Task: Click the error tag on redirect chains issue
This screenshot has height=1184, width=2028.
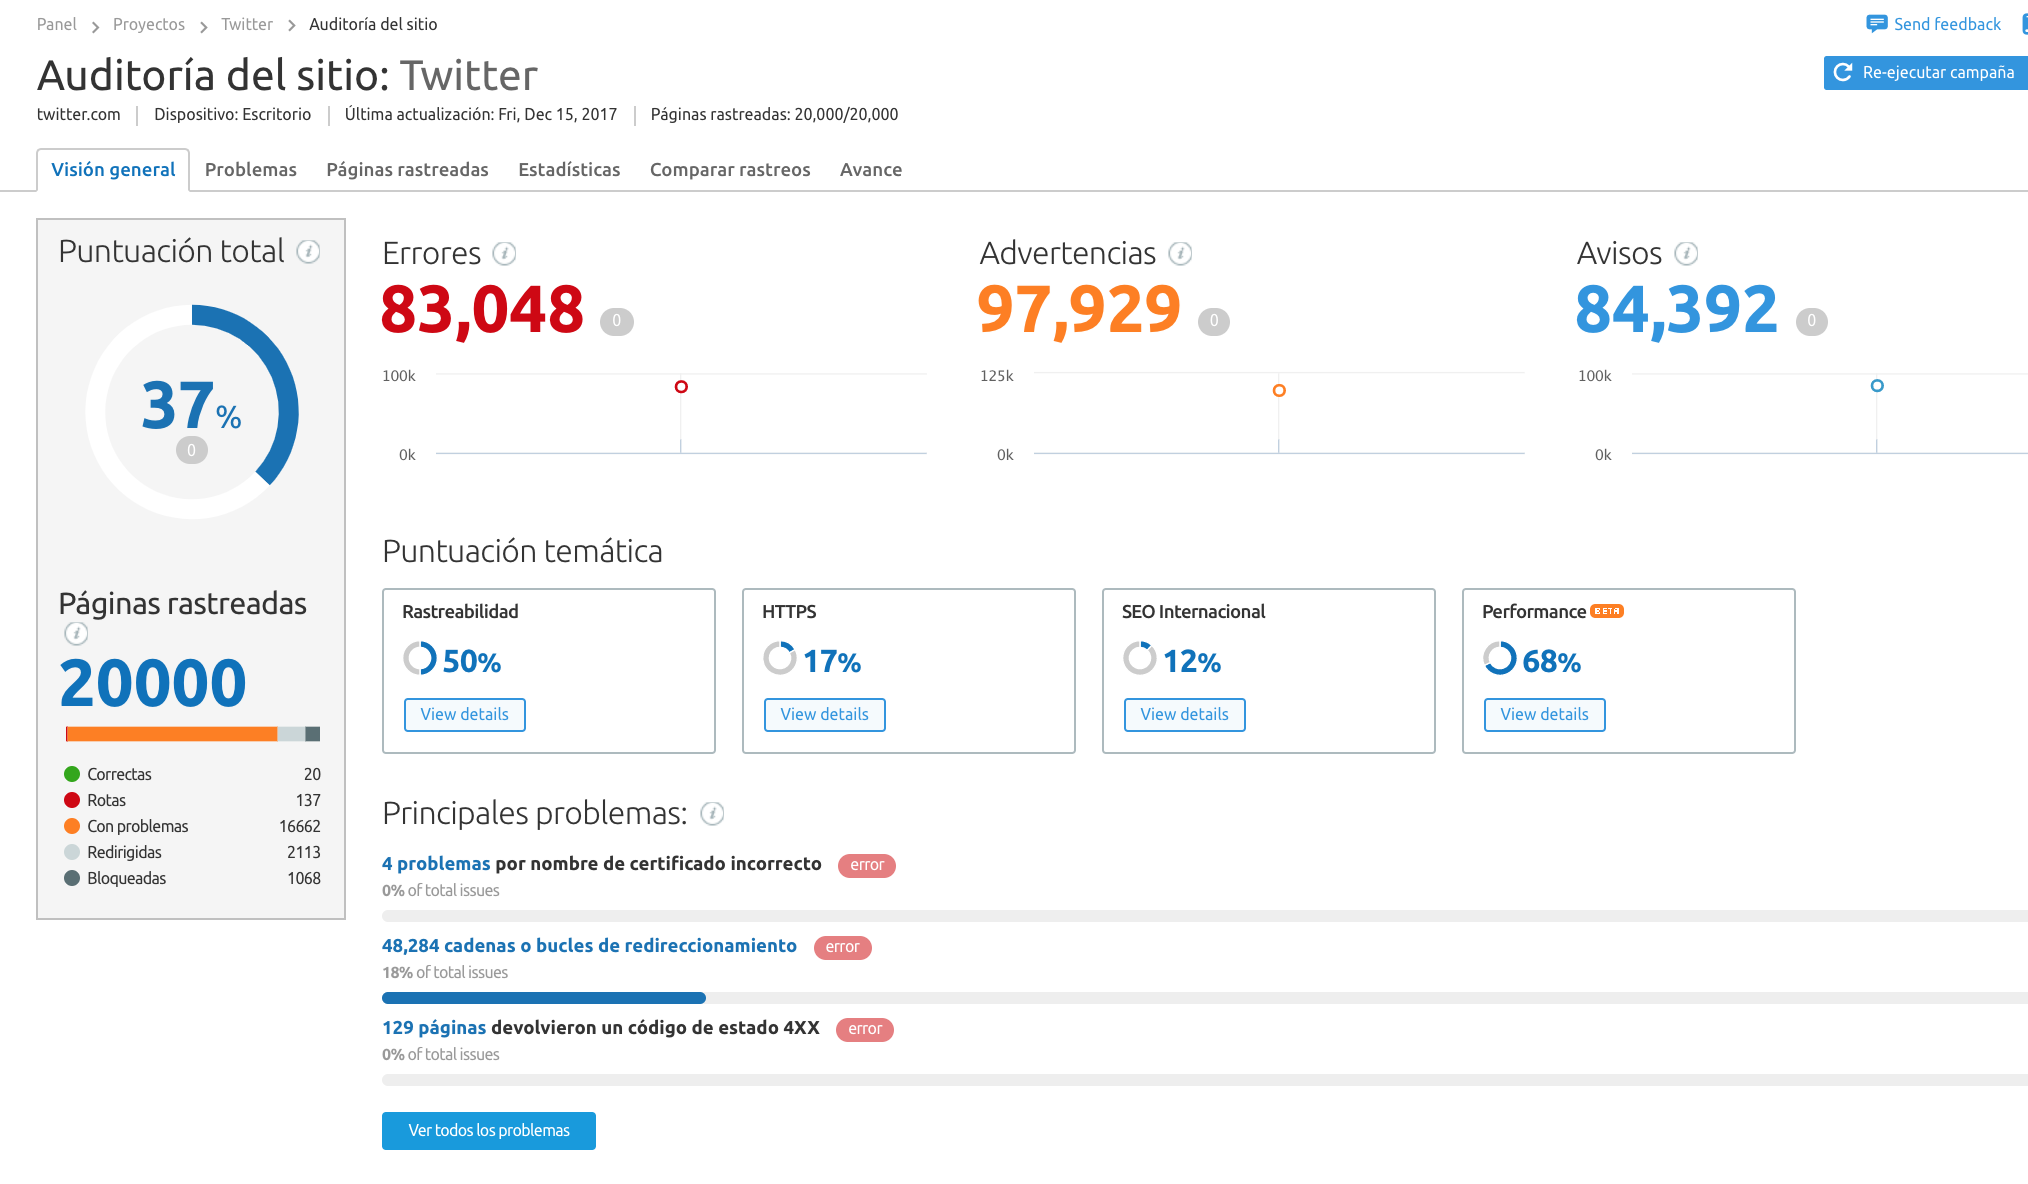Action: click(x=843, y=947)
